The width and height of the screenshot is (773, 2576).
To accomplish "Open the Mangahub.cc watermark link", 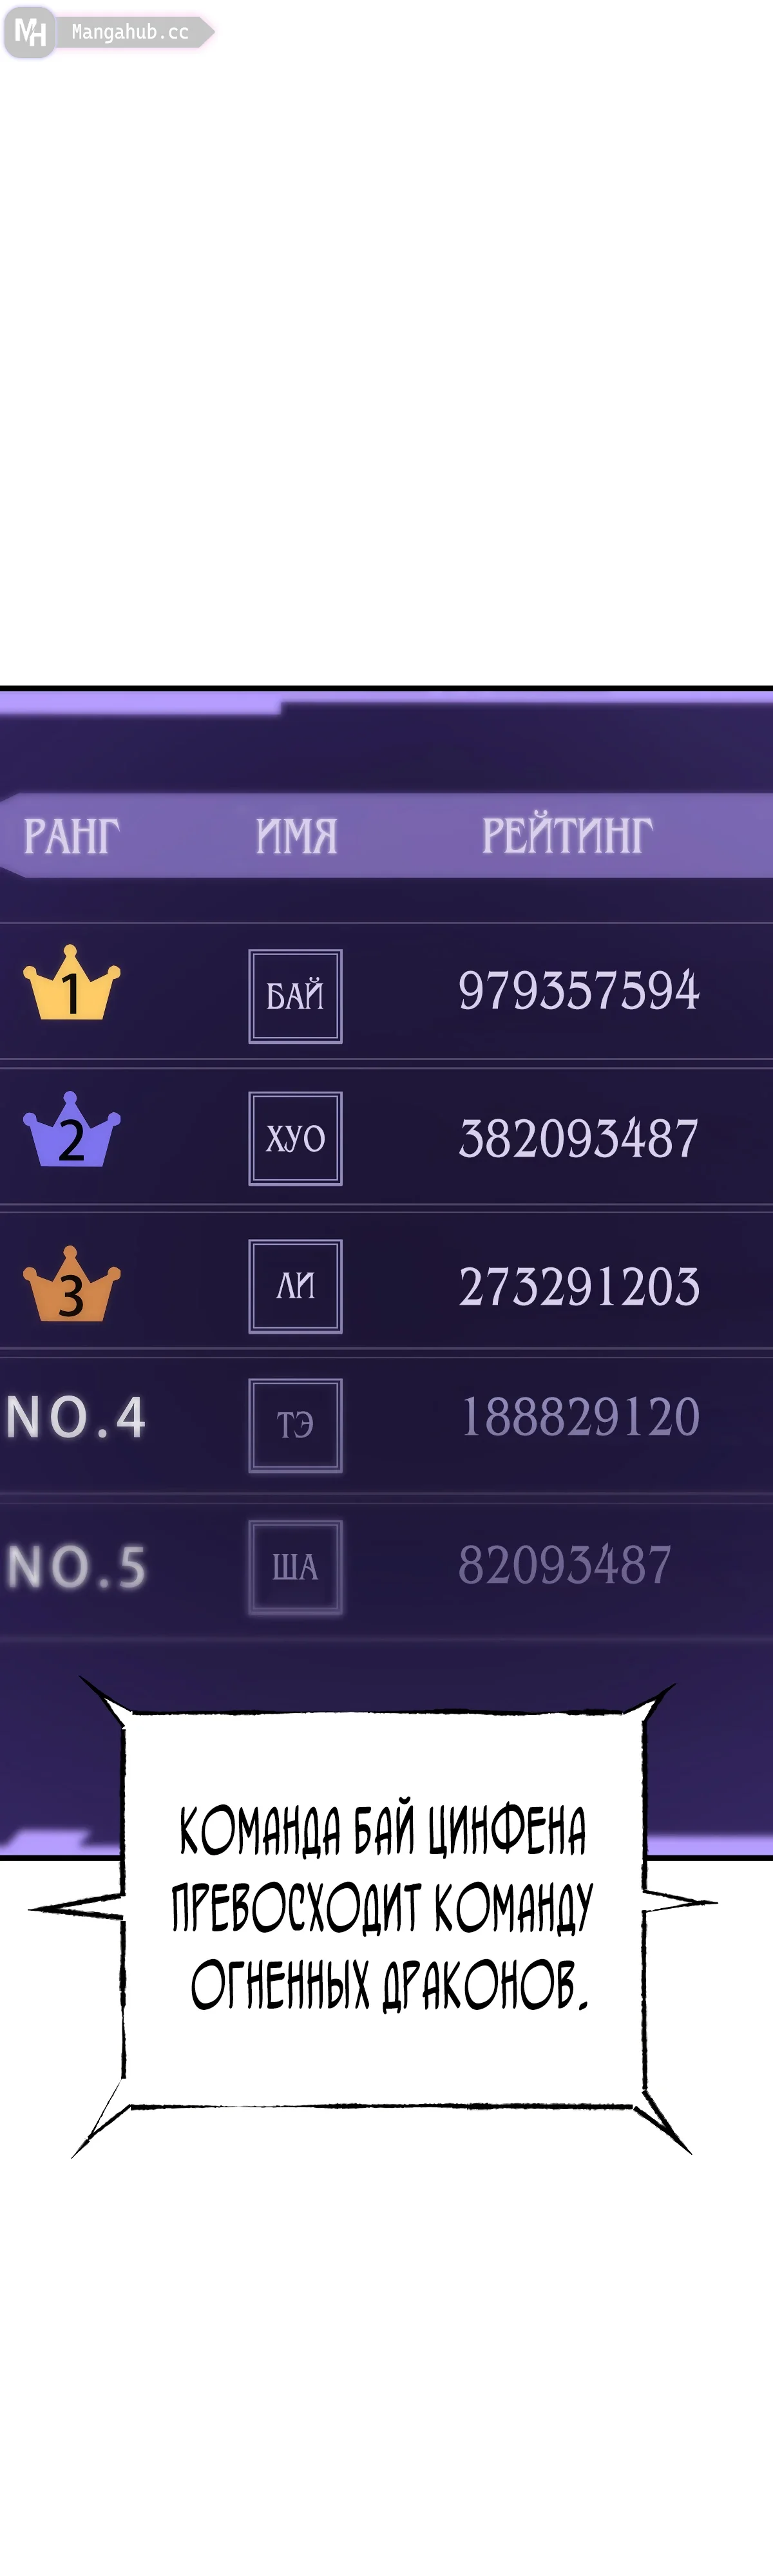I will [130, 33].
